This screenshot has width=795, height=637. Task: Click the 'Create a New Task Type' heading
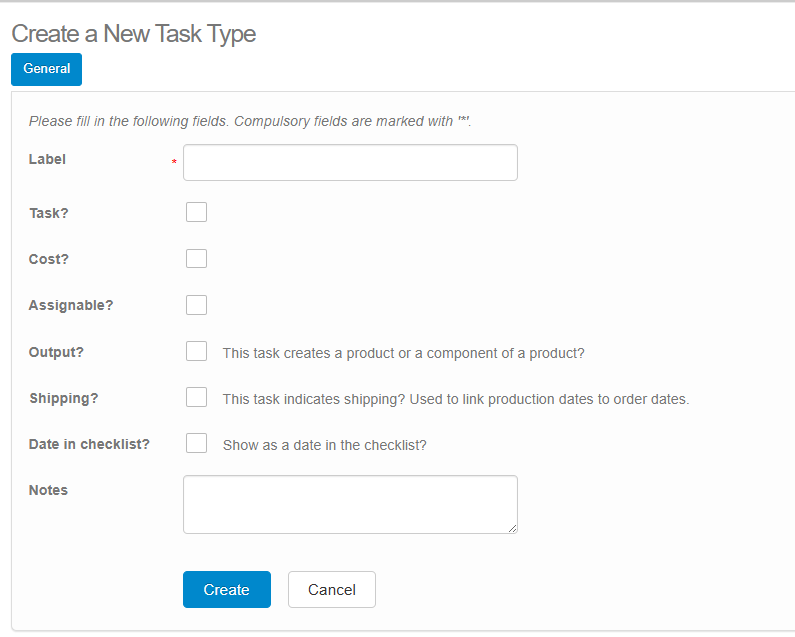tap(133, 33)
